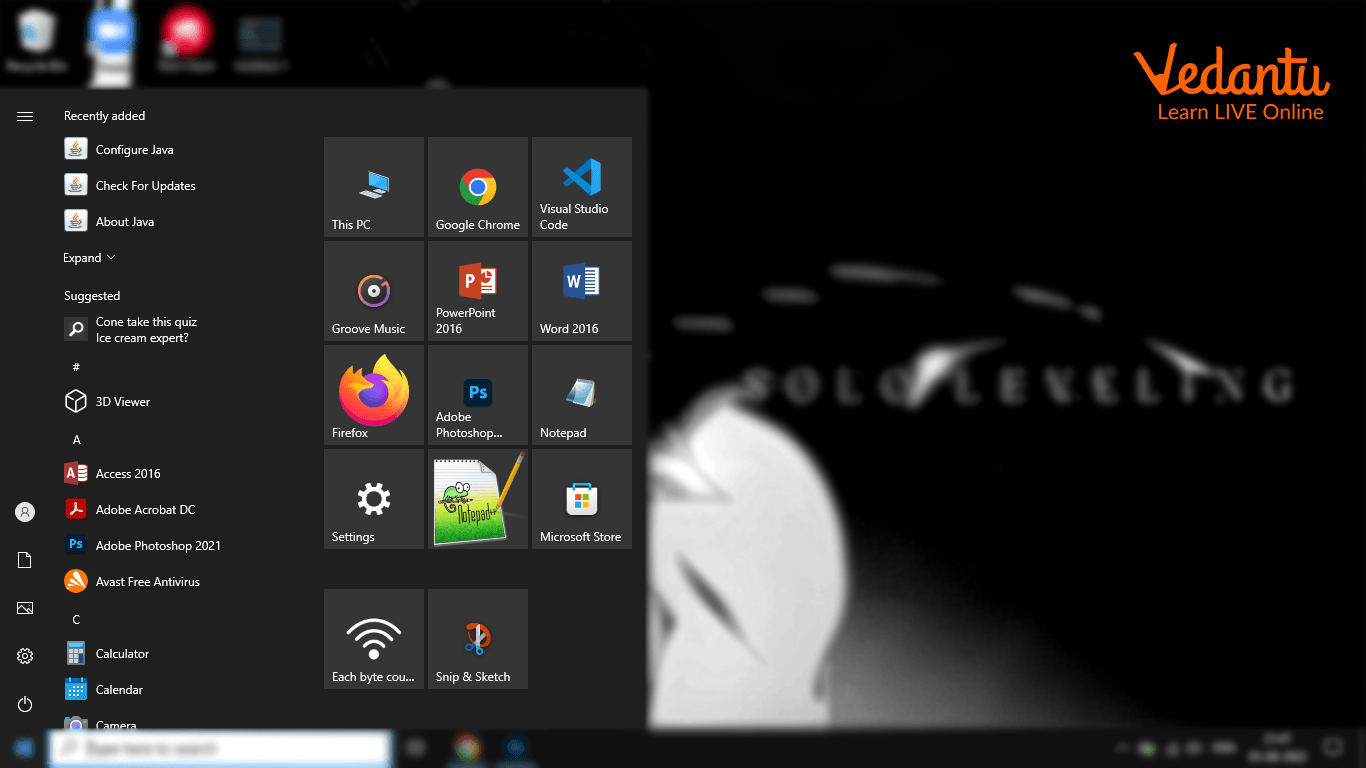Click the Windows Start button
Image resolution: width=1366 pixels, height=768 pixels.
click(x=23, y=748)
